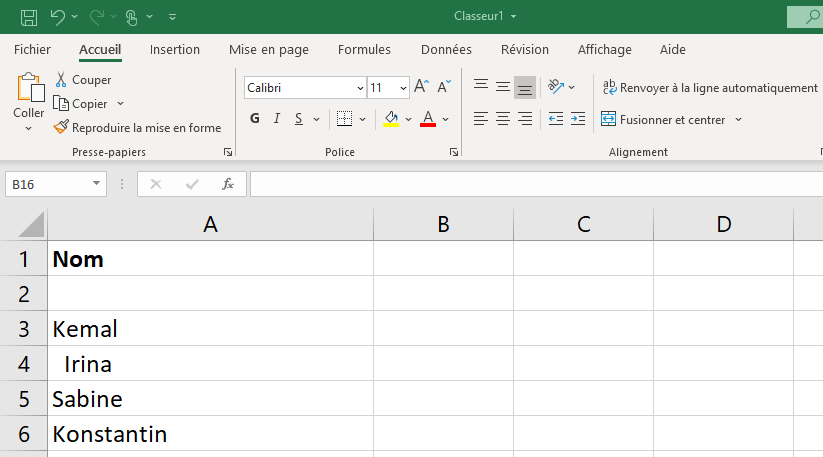The image size is (823, 457).
Task: Increase font size with large A
Action: pos(421,86)
